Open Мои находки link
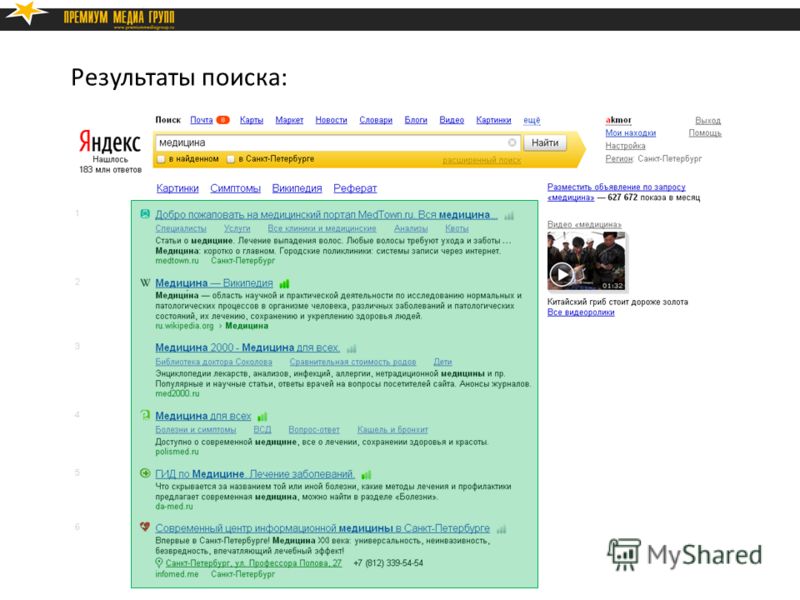This screenshot has height=600, width=800. click(x=631, y=133)
